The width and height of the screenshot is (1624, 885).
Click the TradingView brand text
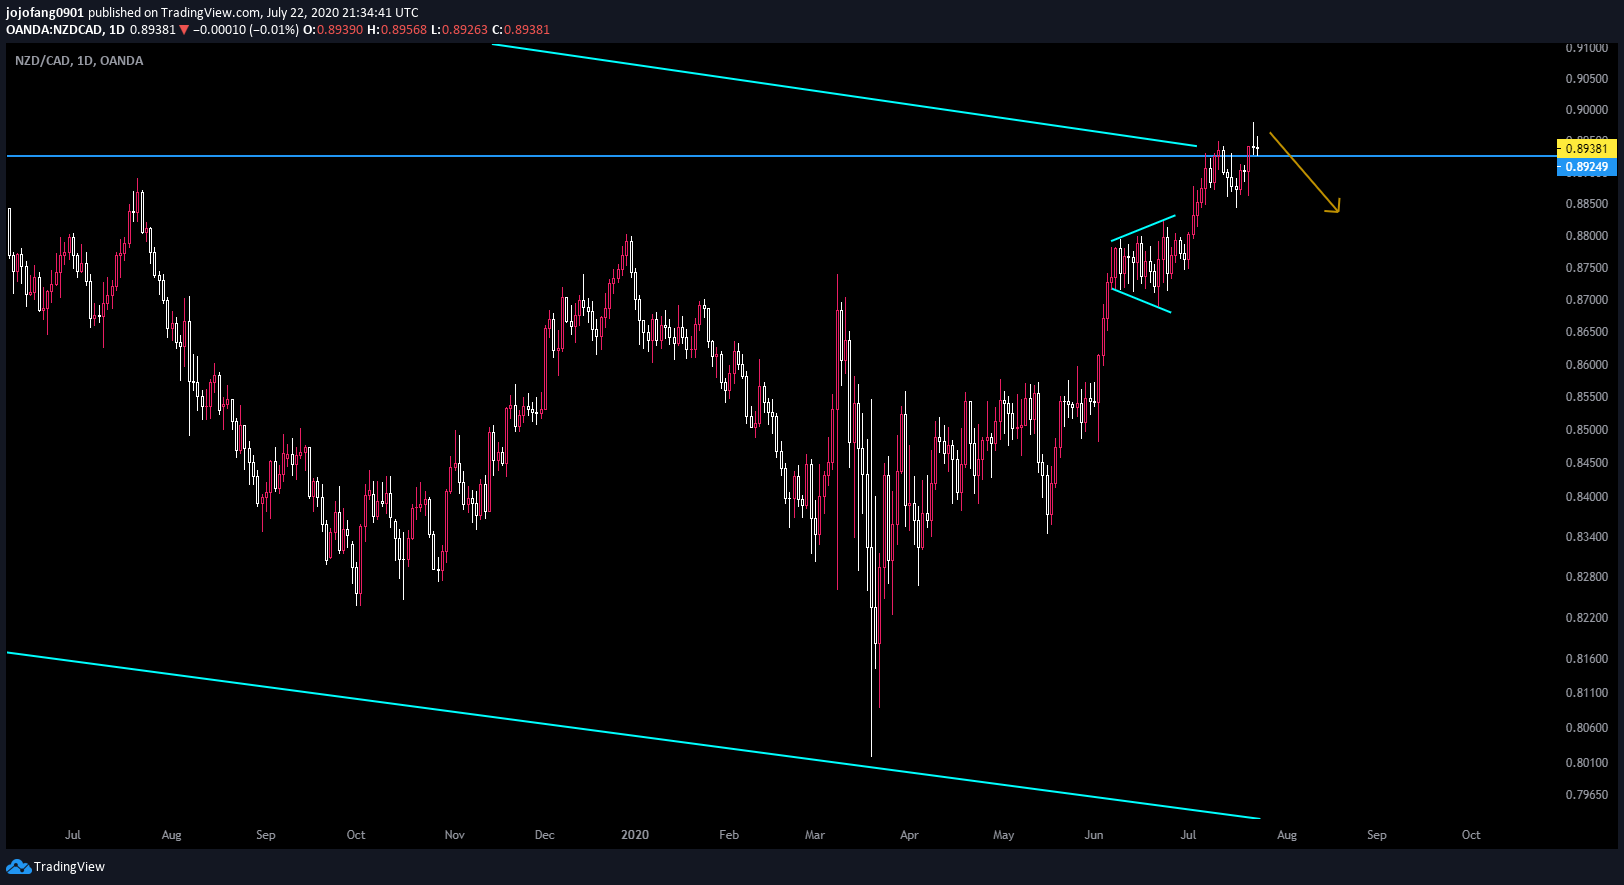click(x=69, y=867)
